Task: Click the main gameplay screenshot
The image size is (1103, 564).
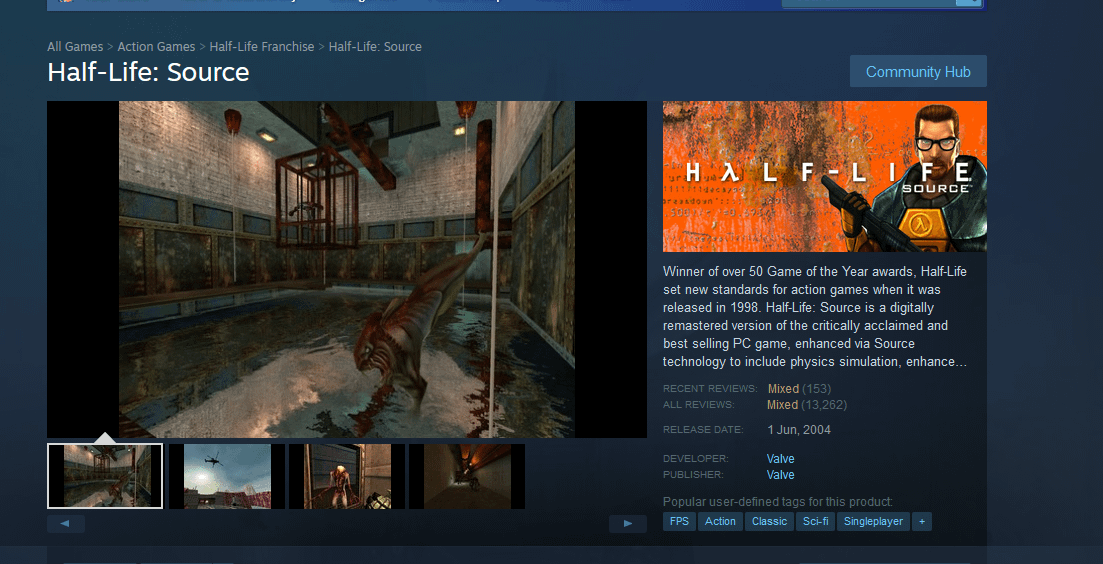Action: (x=346, y=269)
